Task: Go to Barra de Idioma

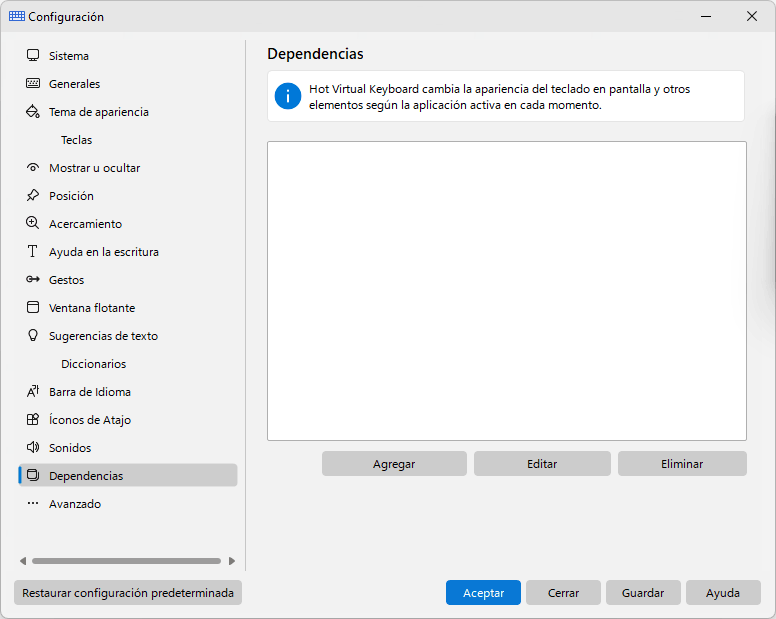Action: tap(128, 391)
